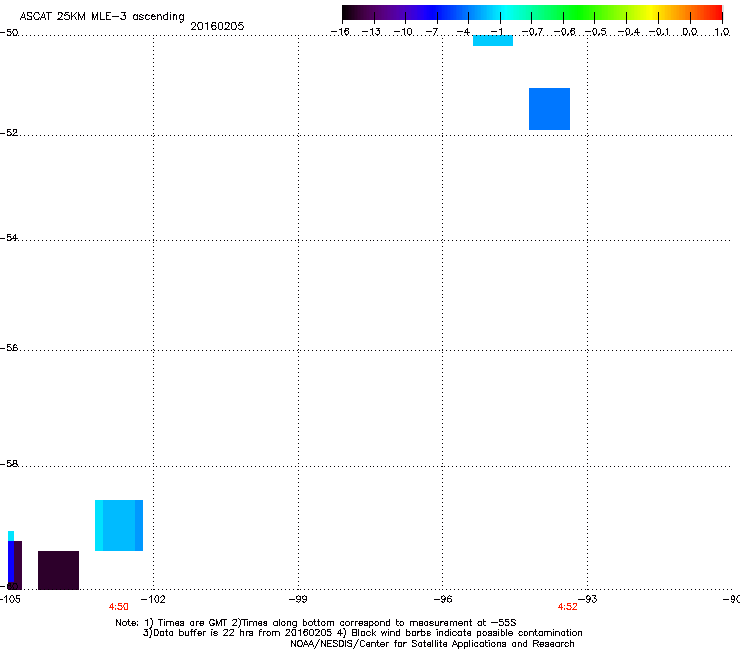Click the -52 latitude axis label
Viewport: 740px width, 650px height.
click(9, 133)
